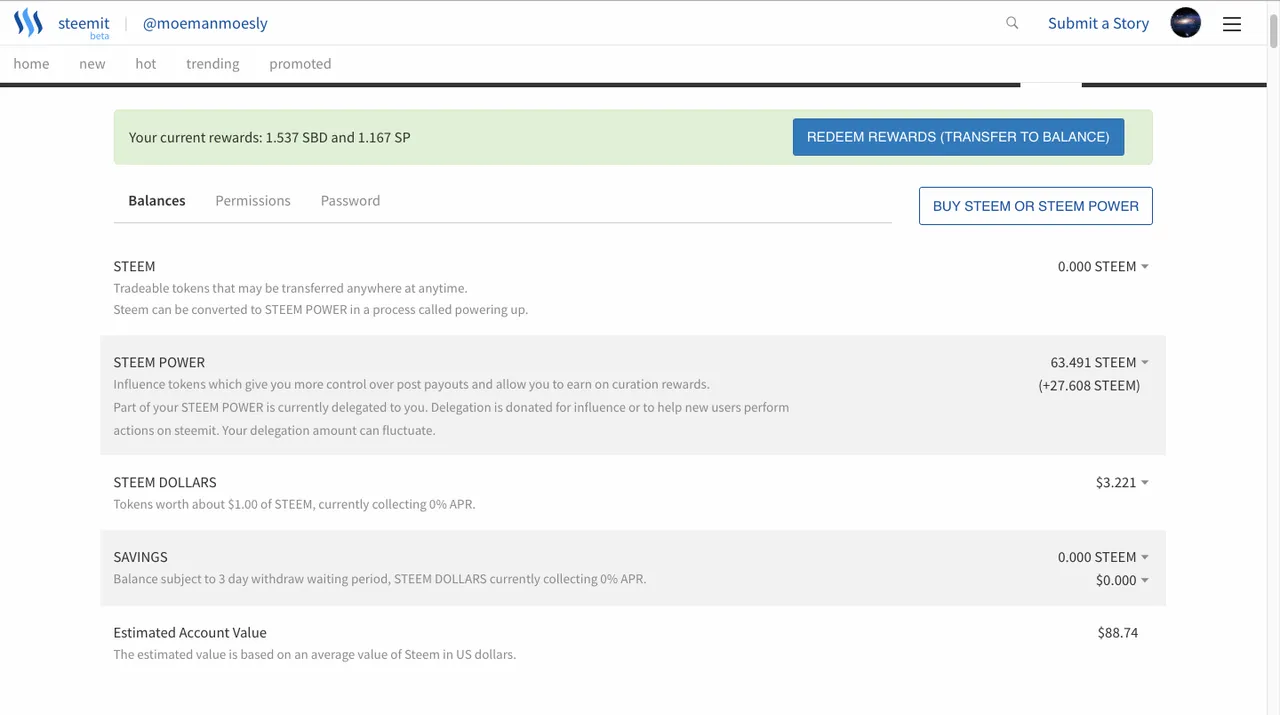Click Redeem Rewards (Transfer to Balance) button
1280x715 pixels.
click(x=958, y=137)
